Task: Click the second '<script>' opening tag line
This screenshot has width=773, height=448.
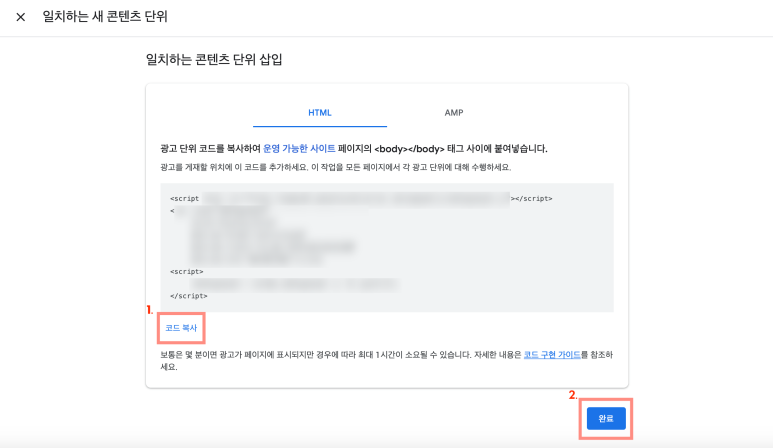Action: (187, 272)
